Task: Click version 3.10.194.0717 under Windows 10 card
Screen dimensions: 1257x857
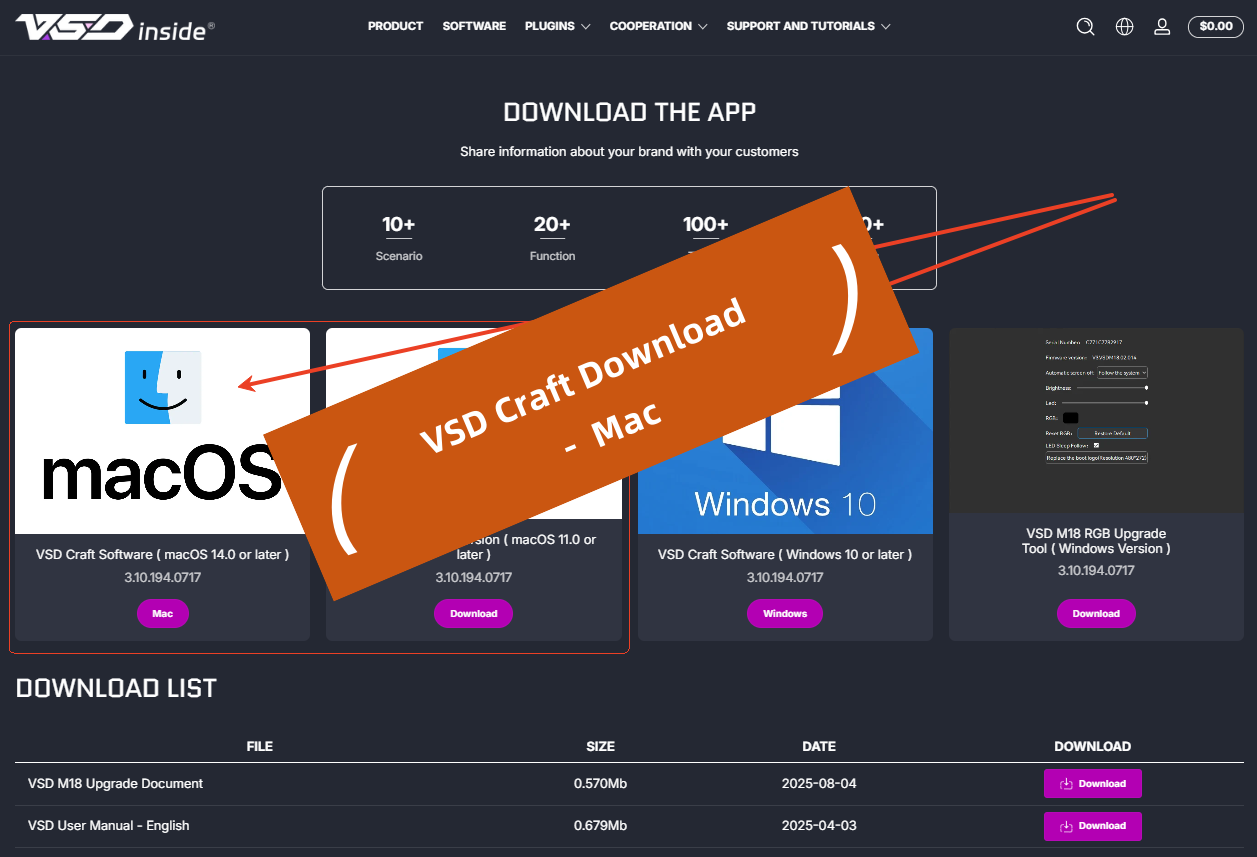Action: [x=785, y=577]
